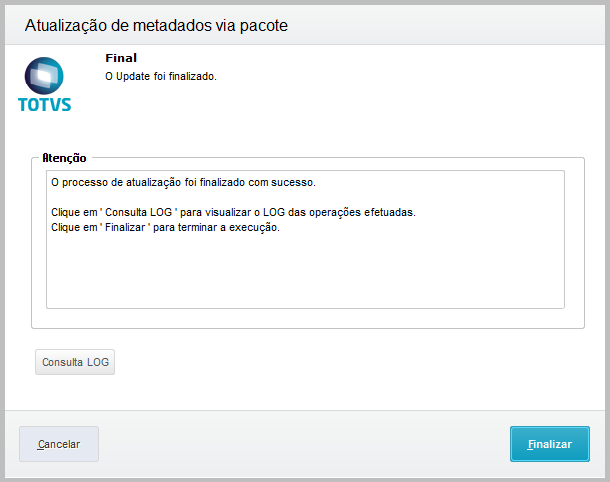Cancel the wizard with Cancelar
Viewport: 610px width, 482px height.
59,443
